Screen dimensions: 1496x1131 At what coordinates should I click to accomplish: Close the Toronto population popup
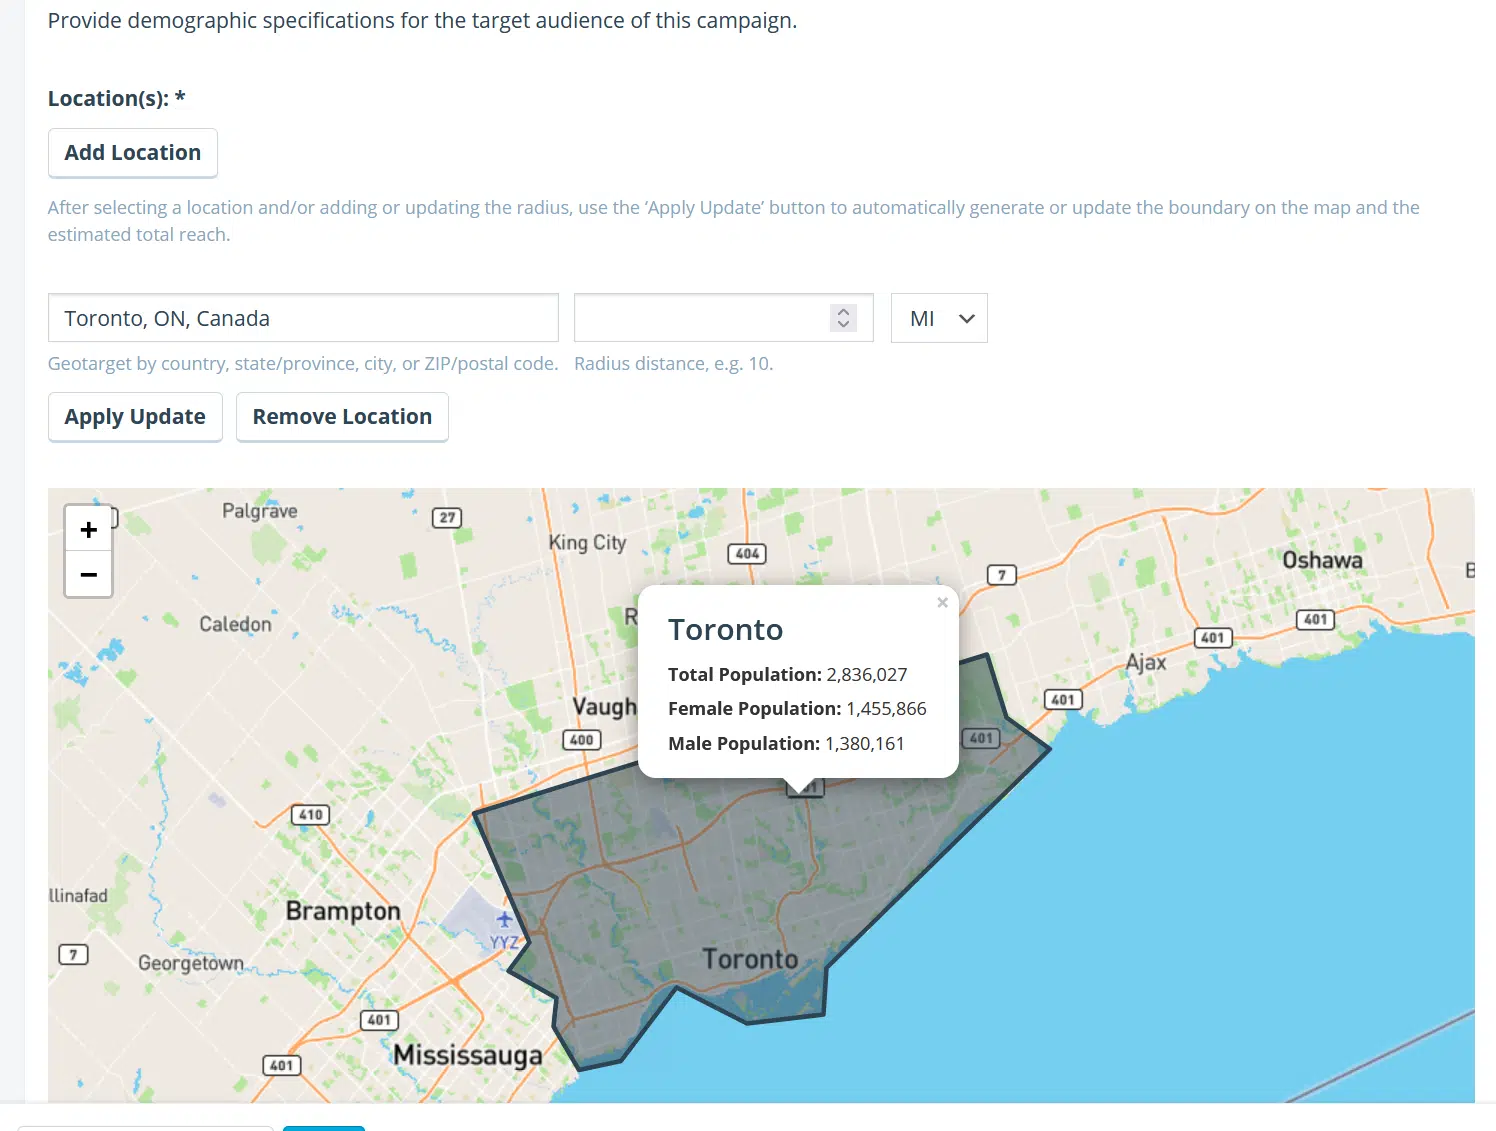click(x=942, y=602)
